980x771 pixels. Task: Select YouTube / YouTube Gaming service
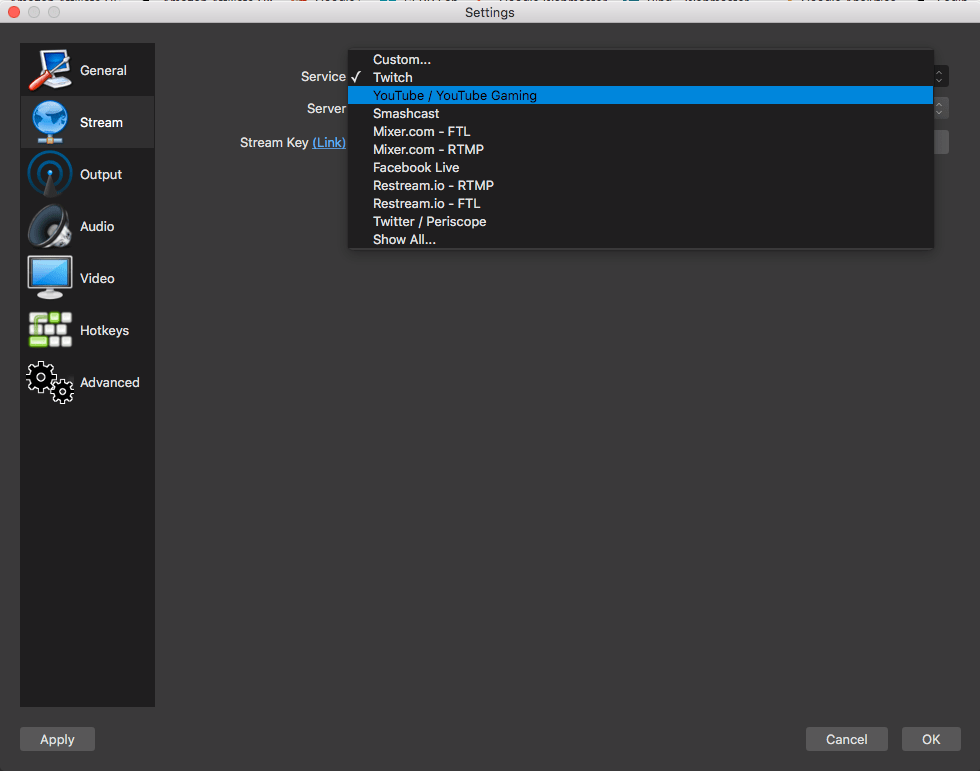[x=641, y=95]
